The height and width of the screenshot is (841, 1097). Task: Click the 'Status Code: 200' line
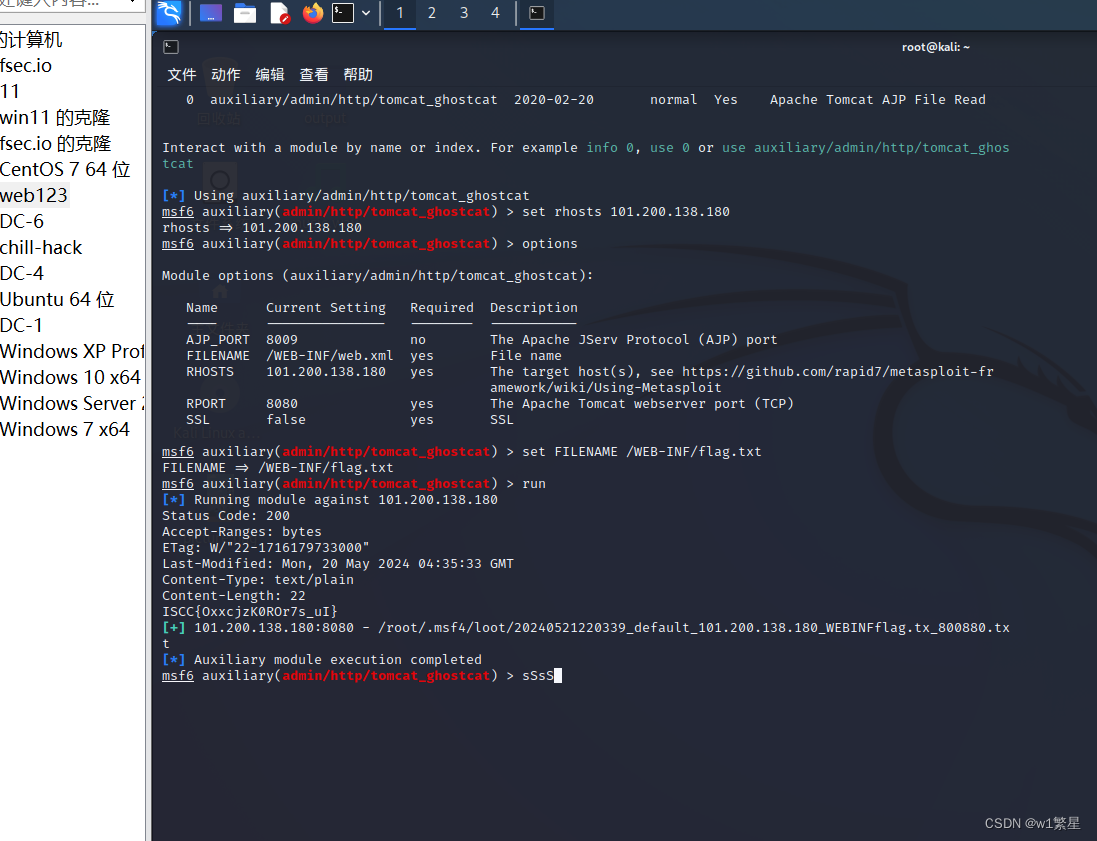pyautogui.click(x=226, y=516)
